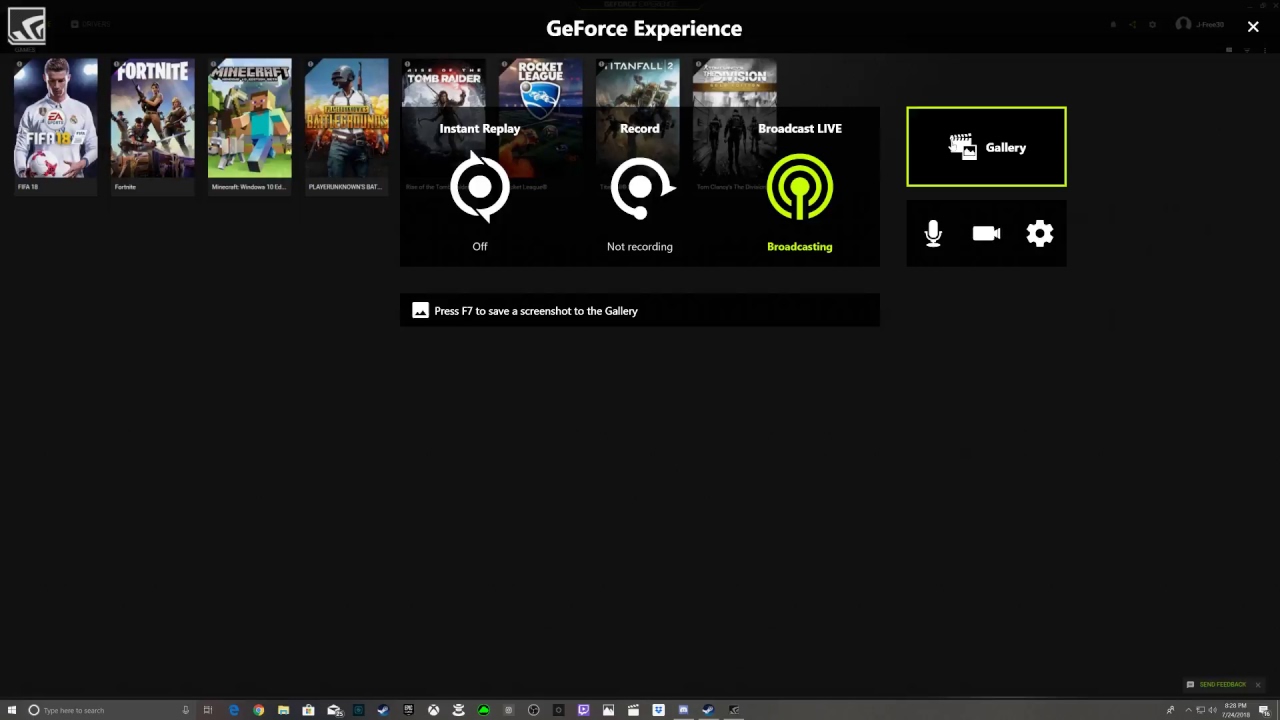Open the Photos app on taskbar

[x=608, y=710]
